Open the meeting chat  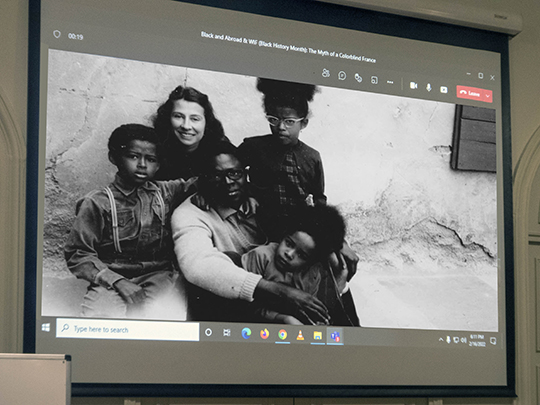pyautogui.click(x=342, y=75)
